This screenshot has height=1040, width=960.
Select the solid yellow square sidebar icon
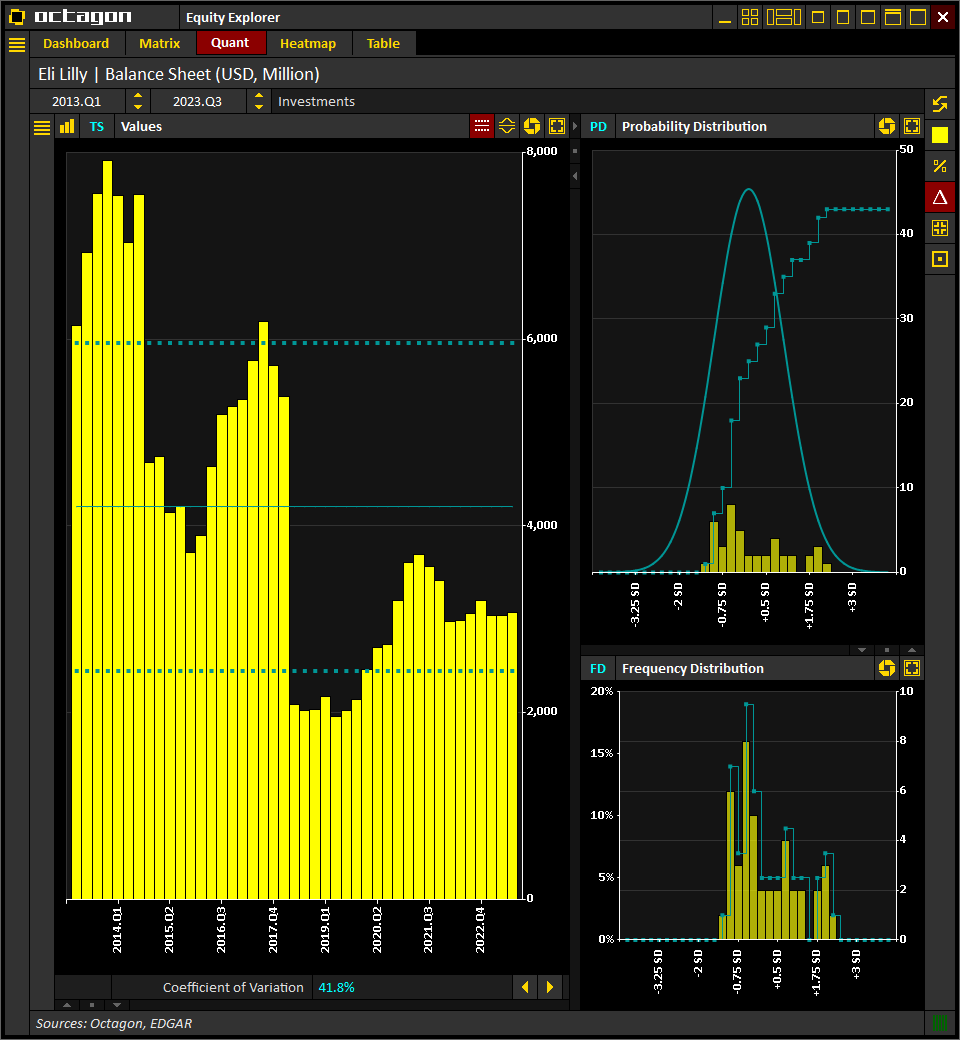click(940, 135)
